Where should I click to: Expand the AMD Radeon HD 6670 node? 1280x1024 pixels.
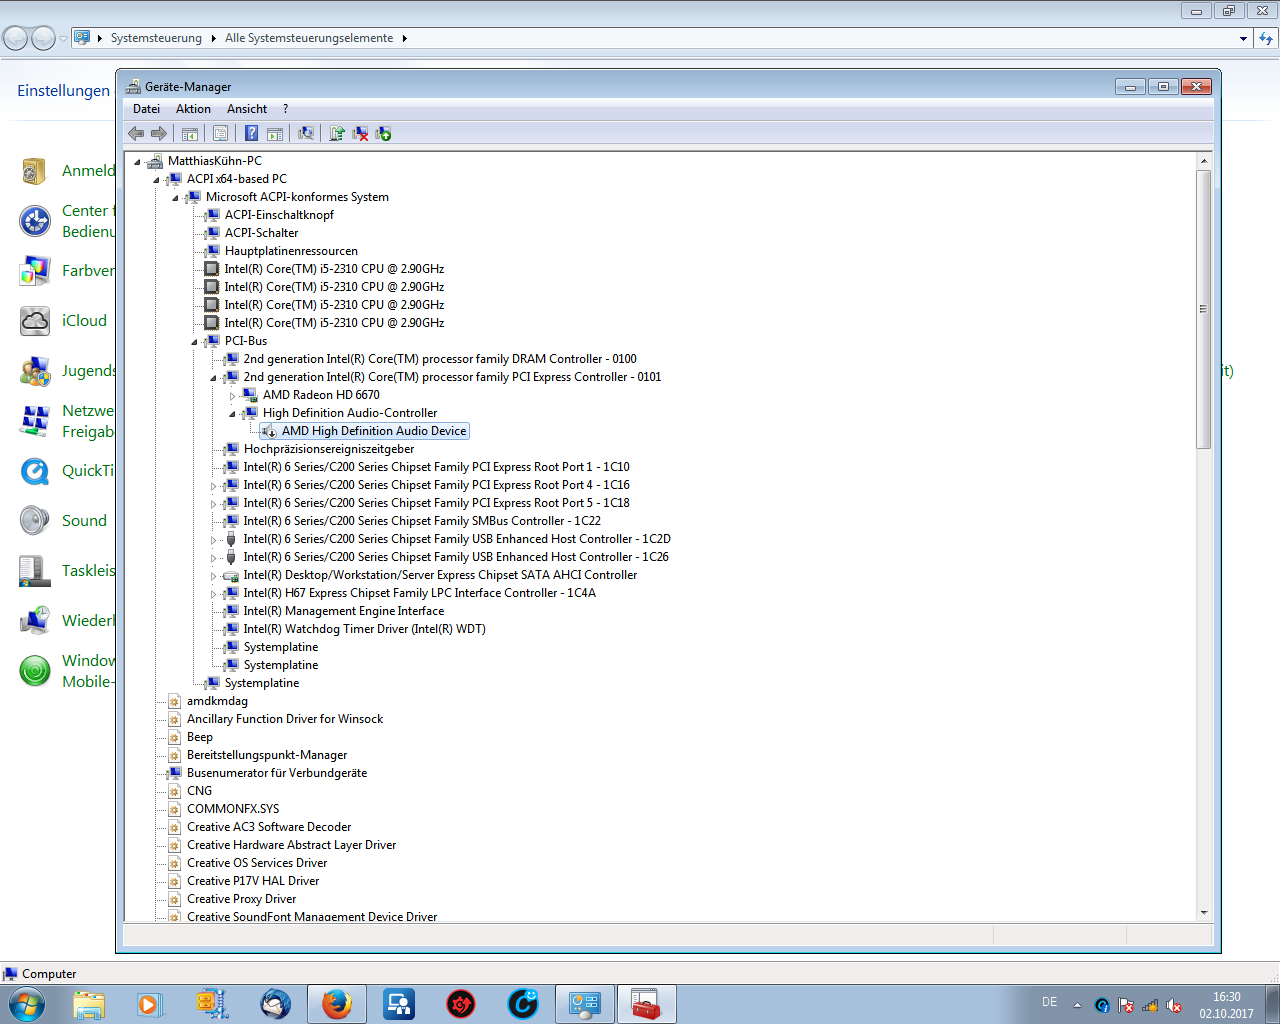coord(233,395)
